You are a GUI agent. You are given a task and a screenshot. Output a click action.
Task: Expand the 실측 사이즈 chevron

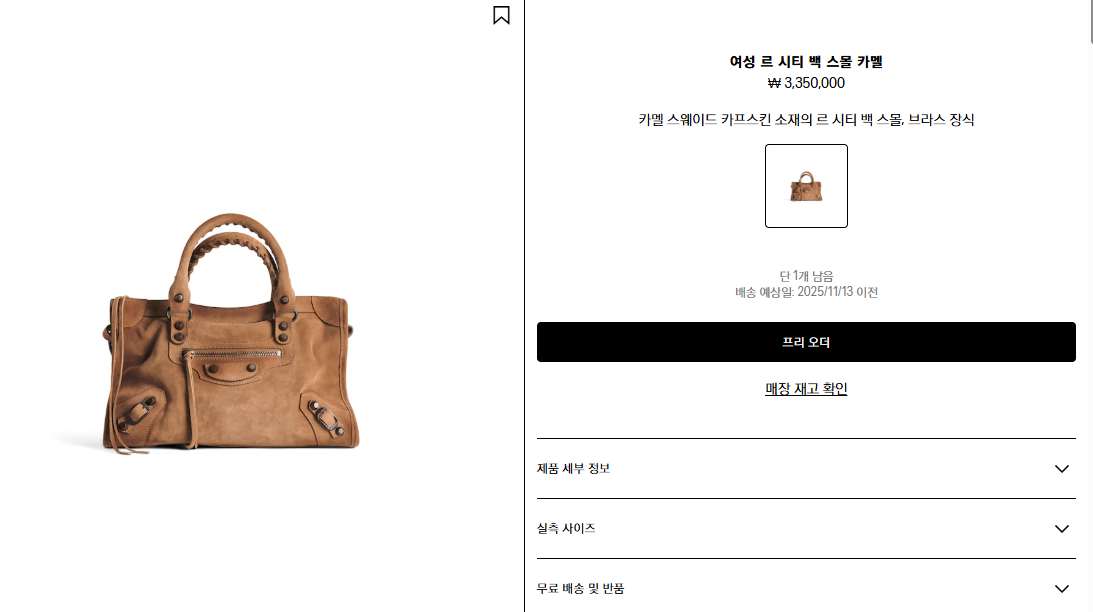click(1061, 528)
